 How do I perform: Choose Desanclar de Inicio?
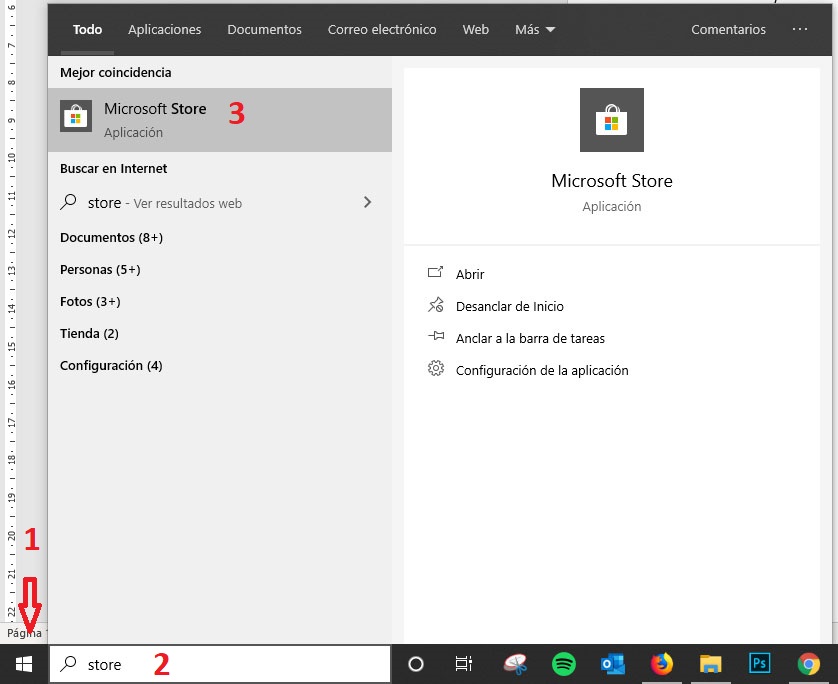(509, 306)
